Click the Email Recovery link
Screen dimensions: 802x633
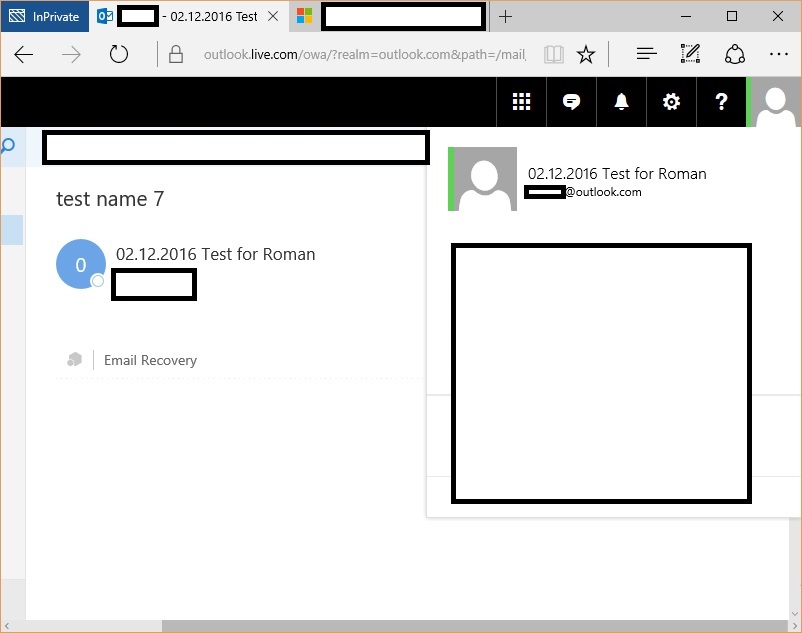(150, 360)
